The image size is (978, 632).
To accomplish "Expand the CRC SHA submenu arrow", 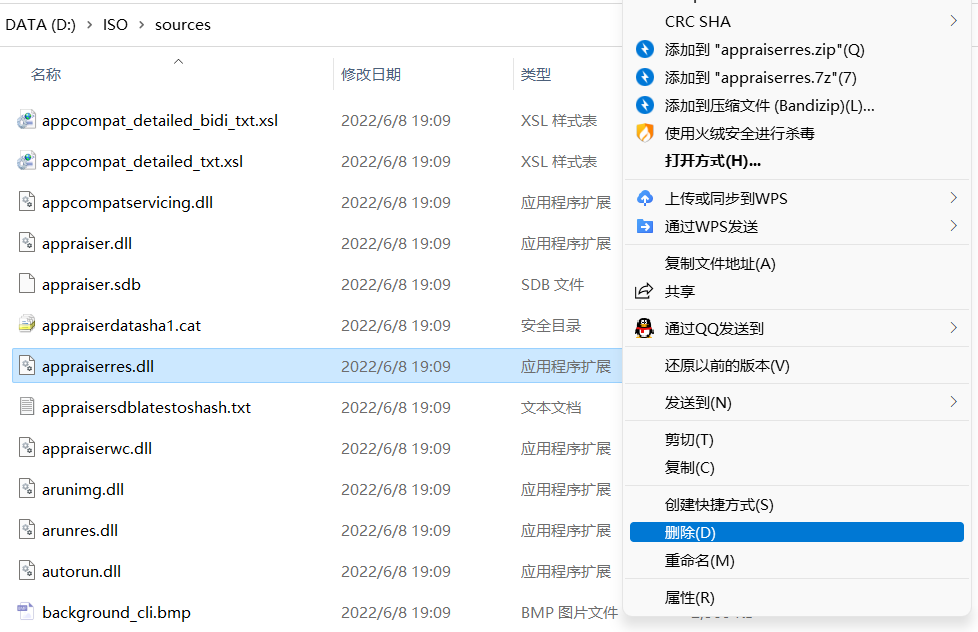I will pyautogui.click(x=953, y=21).
